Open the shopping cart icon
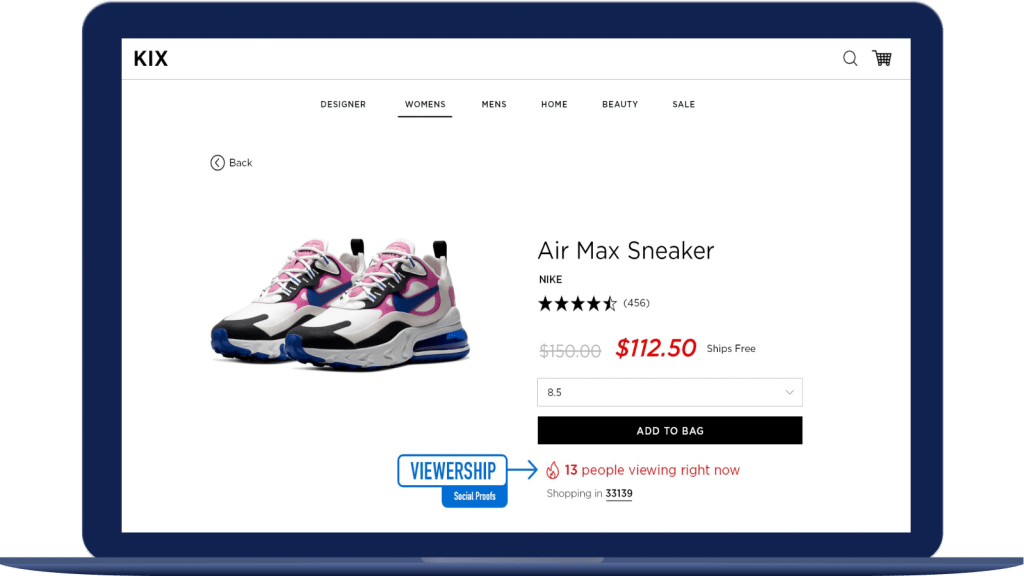 [882, 58]
